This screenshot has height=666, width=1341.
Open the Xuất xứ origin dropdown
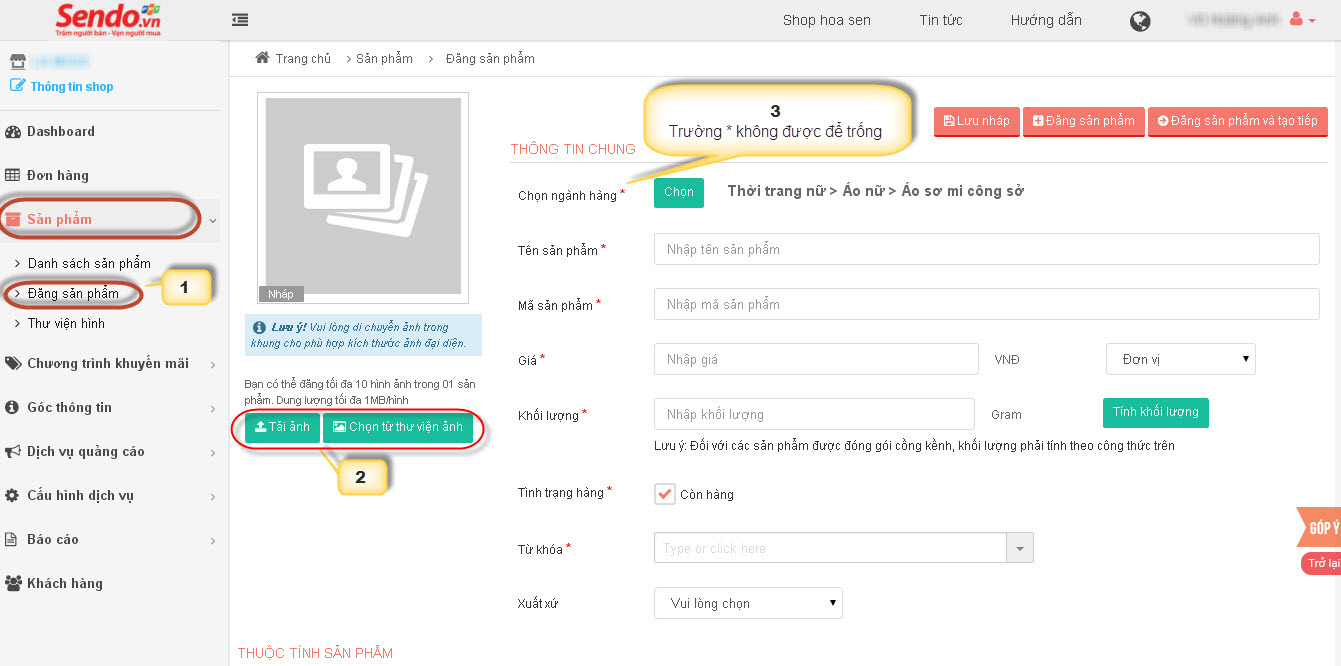(x=748, y=603)
